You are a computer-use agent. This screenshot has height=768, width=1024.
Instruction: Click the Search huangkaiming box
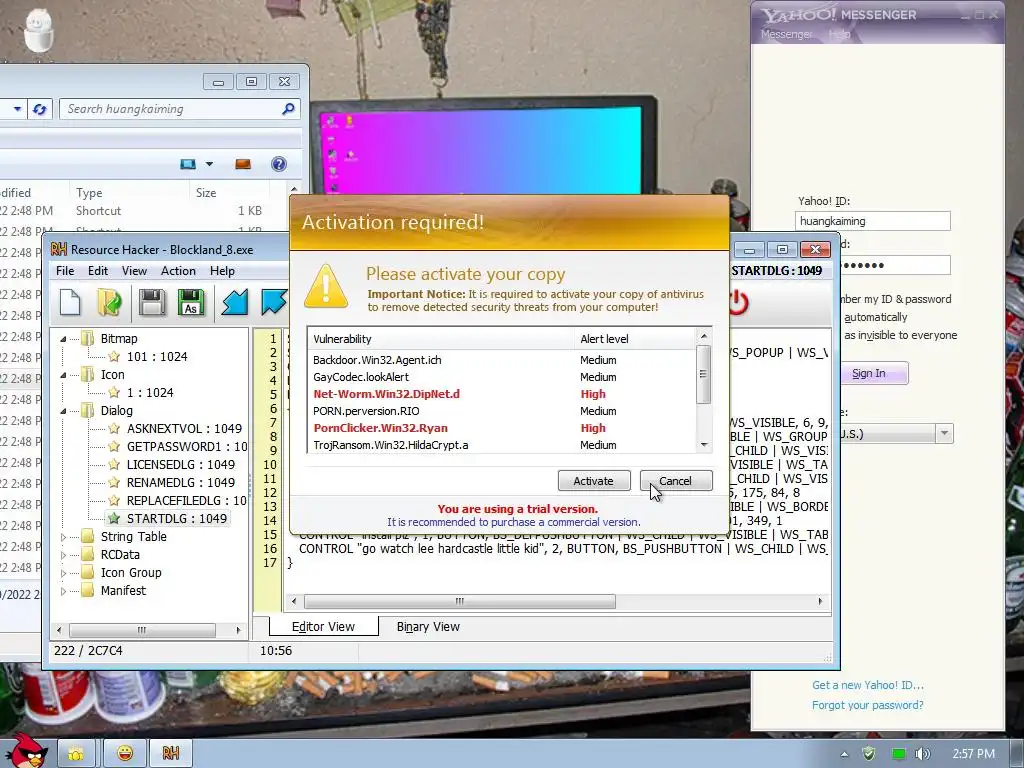(x=180, y=109)
